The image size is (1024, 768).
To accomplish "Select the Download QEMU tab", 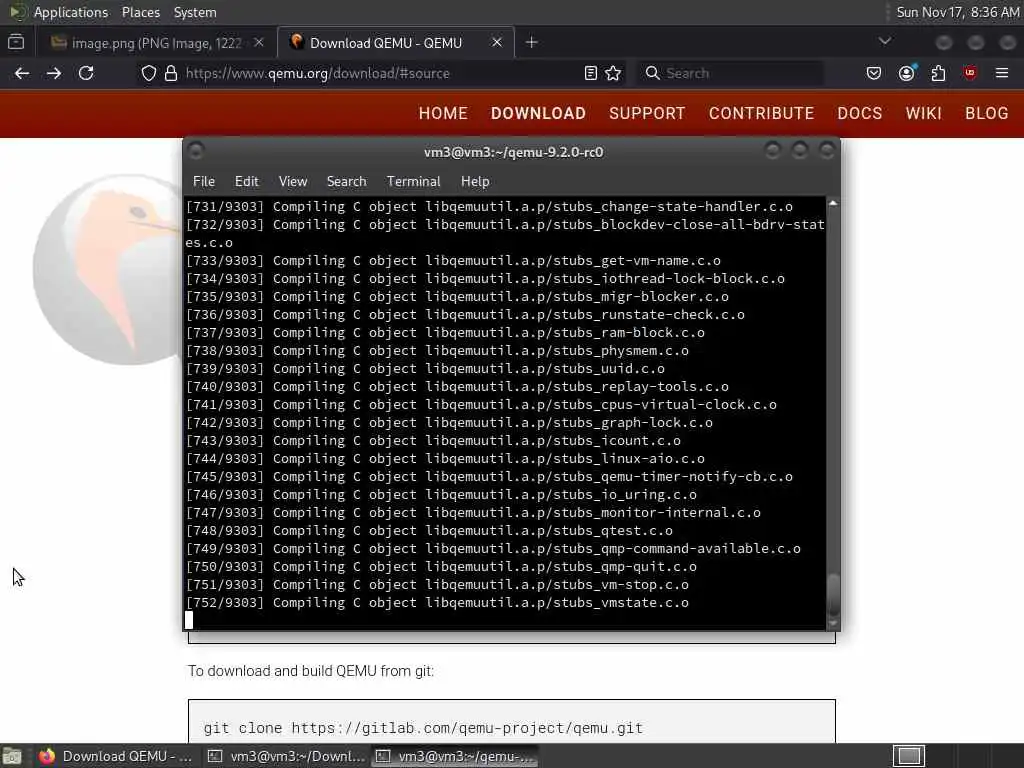I will pyautogui.click(x=396, y=42).
